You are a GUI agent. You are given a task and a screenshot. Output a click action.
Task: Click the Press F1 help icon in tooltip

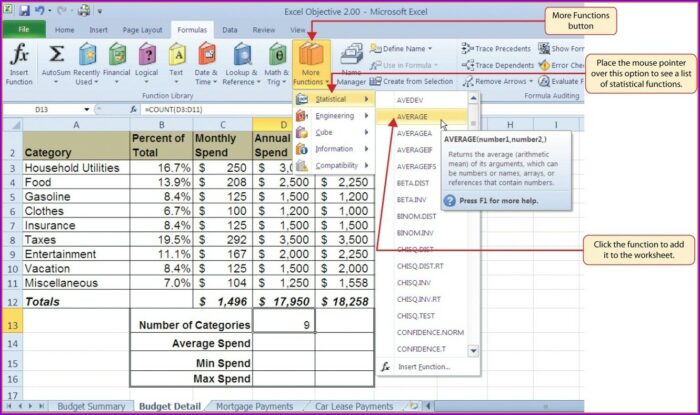click(450, 201)
